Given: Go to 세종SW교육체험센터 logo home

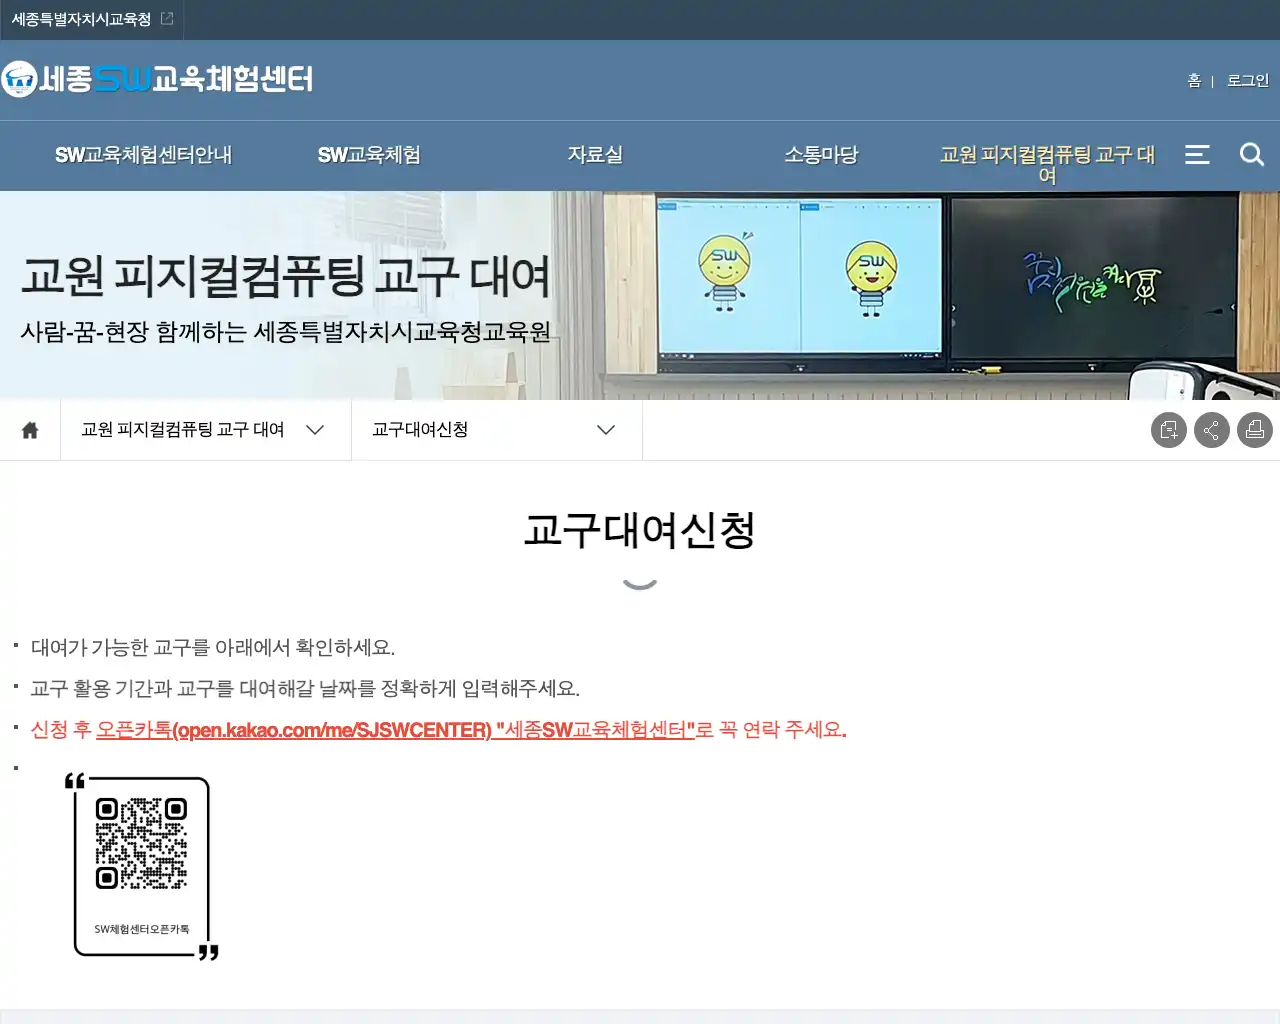Looking at the screenshot, I should tap(158, 79).
